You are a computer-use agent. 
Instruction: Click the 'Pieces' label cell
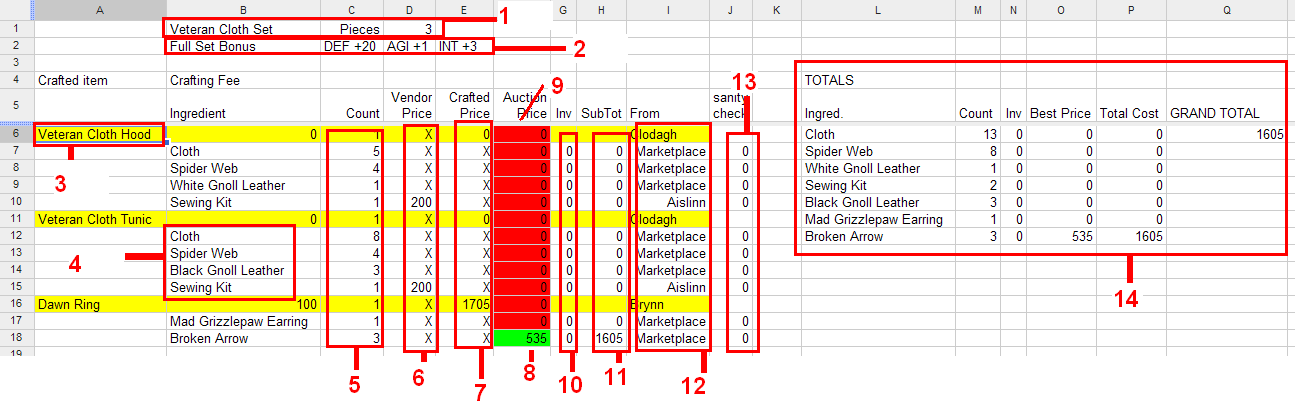click(x=351, y=29)
